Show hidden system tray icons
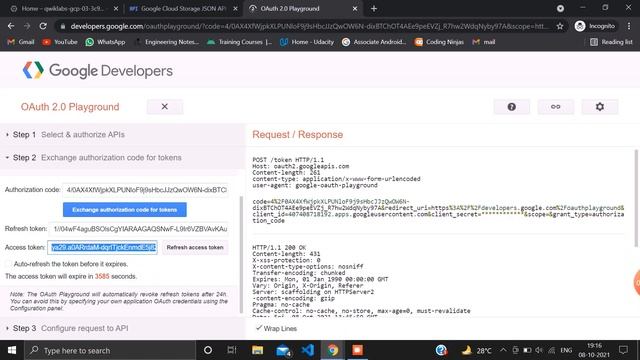Image resolution: width=640 pixels, height=360 pixels. tap(503, 350)
